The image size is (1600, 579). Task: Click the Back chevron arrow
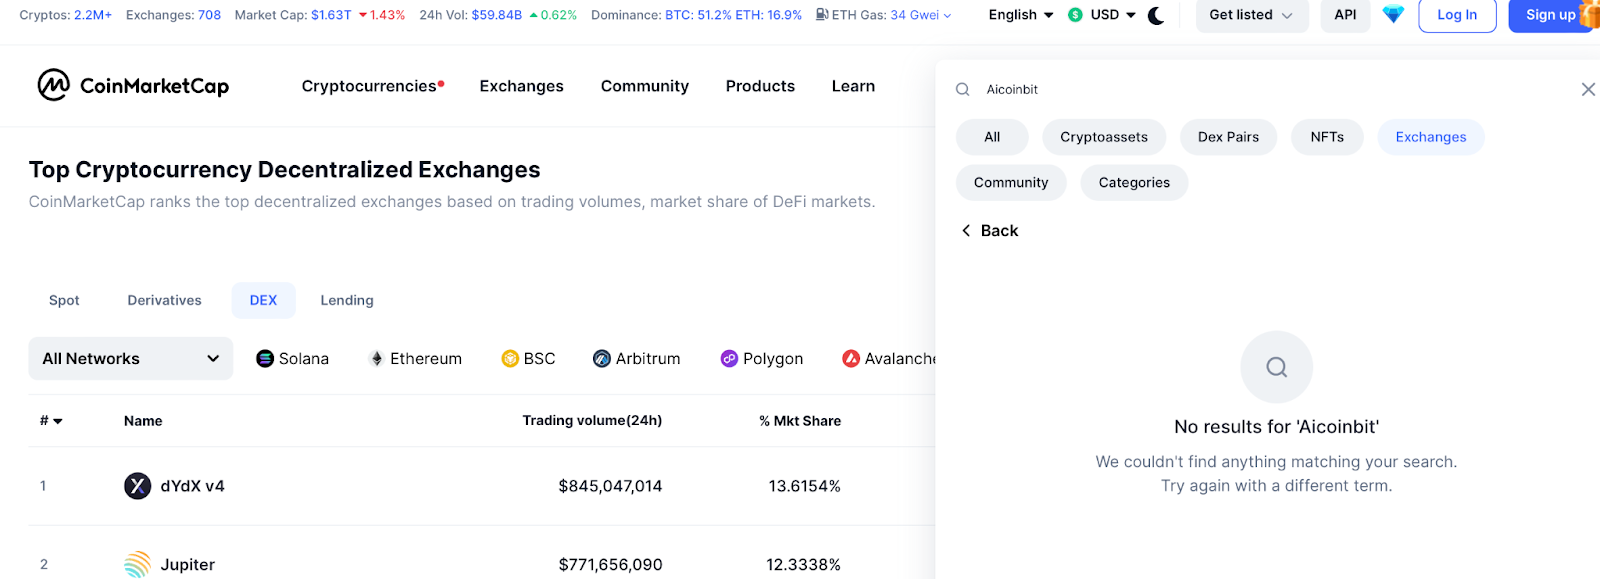tap(966, 231)
